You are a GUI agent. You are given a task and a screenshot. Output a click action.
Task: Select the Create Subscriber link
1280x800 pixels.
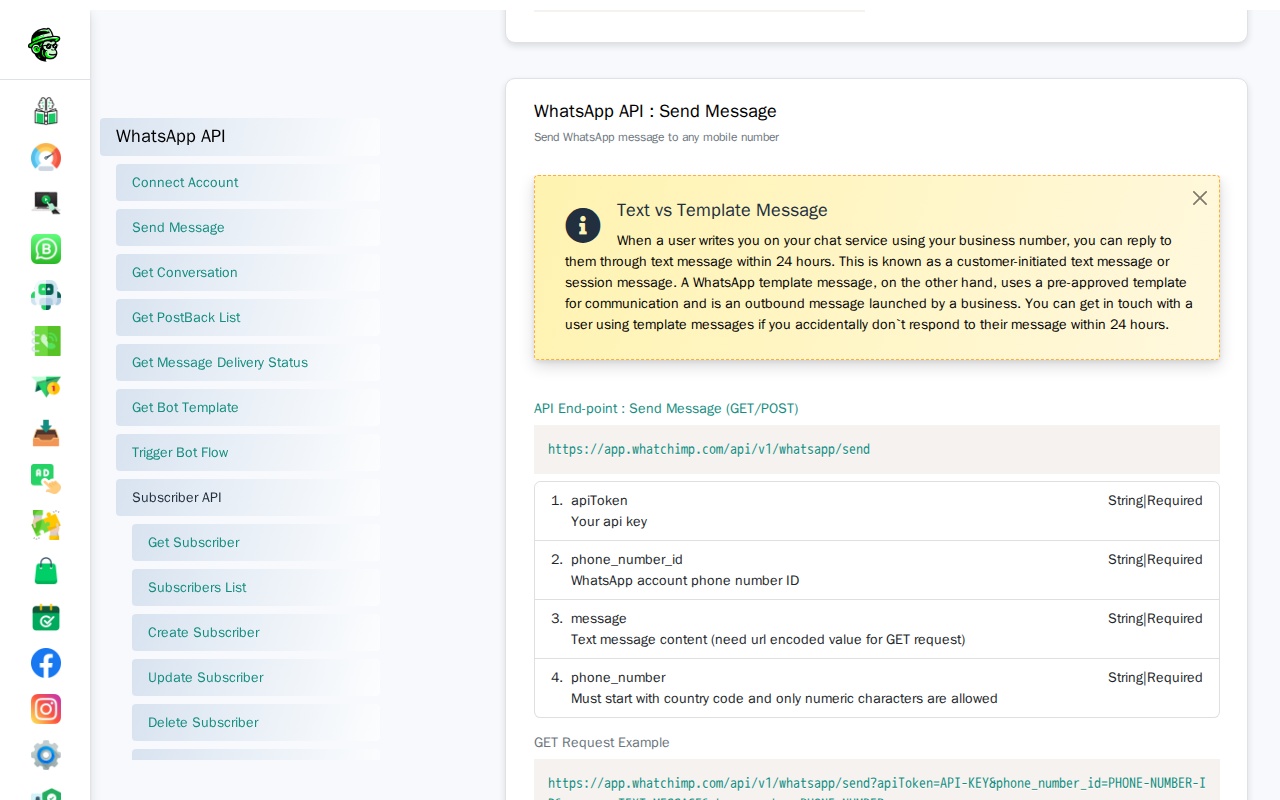256,633
